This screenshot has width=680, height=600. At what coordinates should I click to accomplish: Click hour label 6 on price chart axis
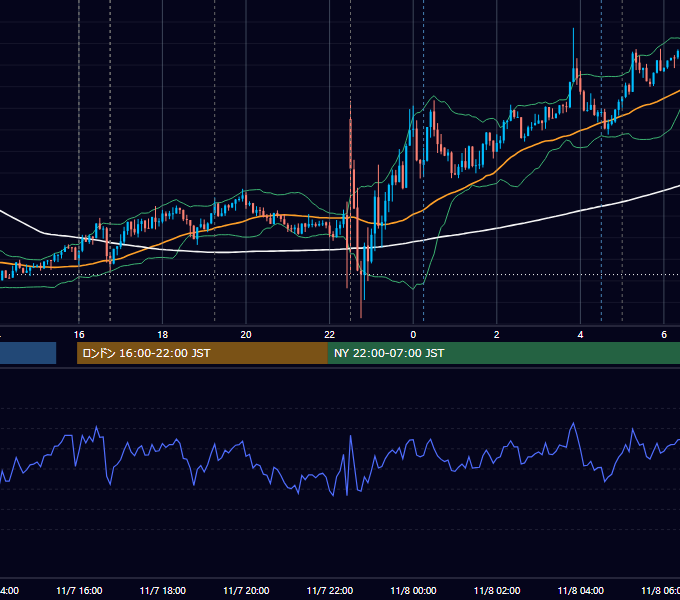(x=664, y=335)
